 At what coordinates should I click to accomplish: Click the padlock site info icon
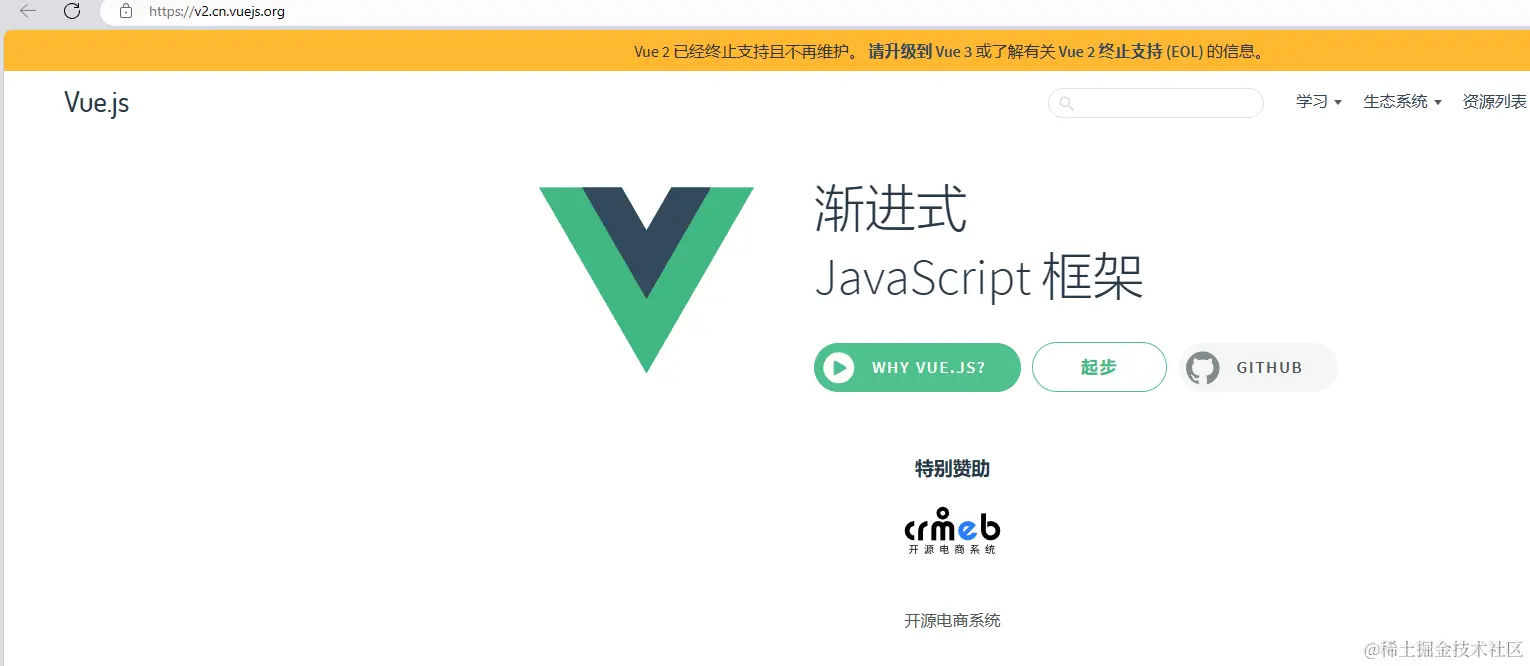pos(125,11)
